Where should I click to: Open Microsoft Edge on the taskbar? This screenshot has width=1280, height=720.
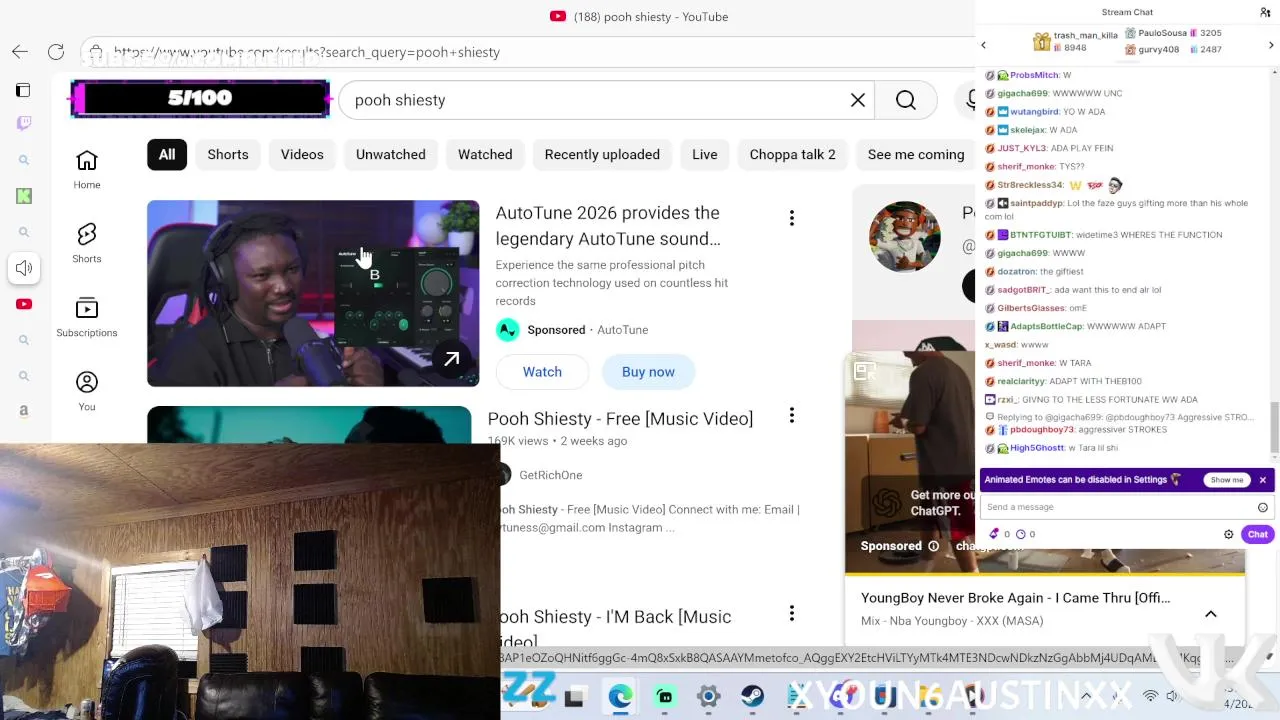coord(620,697)
